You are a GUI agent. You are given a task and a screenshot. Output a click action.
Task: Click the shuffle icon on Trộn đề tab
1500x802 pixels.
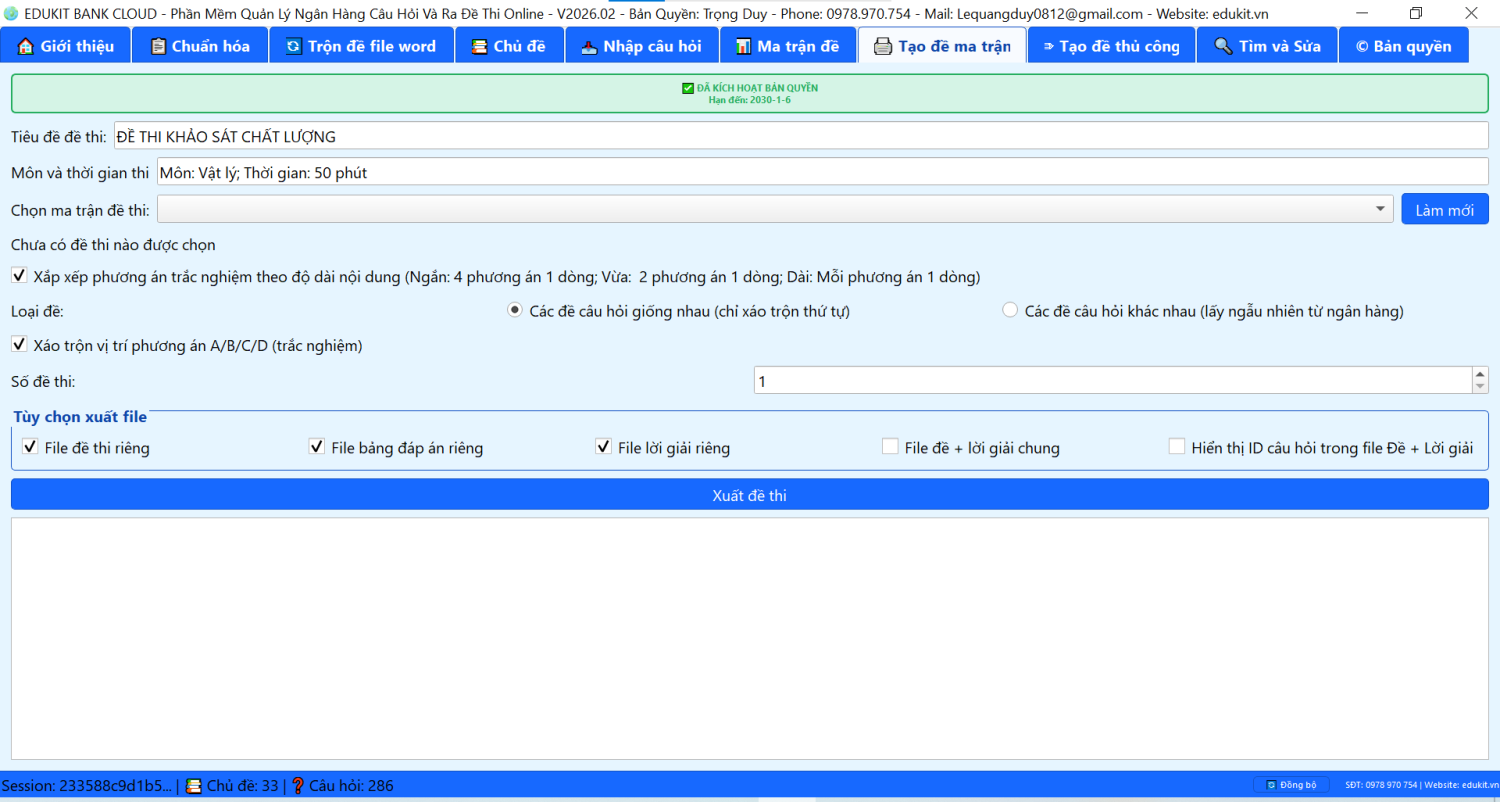pyautogui.click(x=293, y=47)
